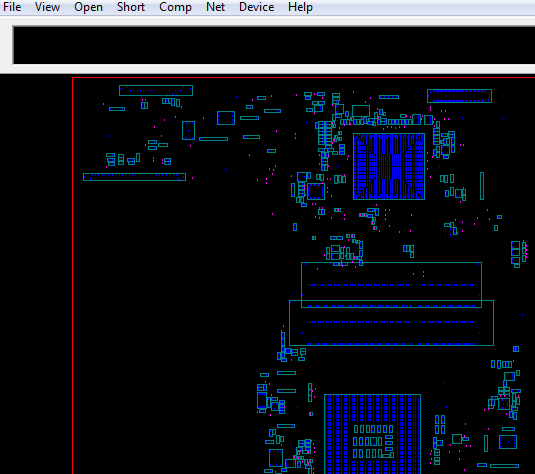Select the square component right of tall rectangular part
The height and width of the screenshot is (474, 535).
click(x=226, y=118)
